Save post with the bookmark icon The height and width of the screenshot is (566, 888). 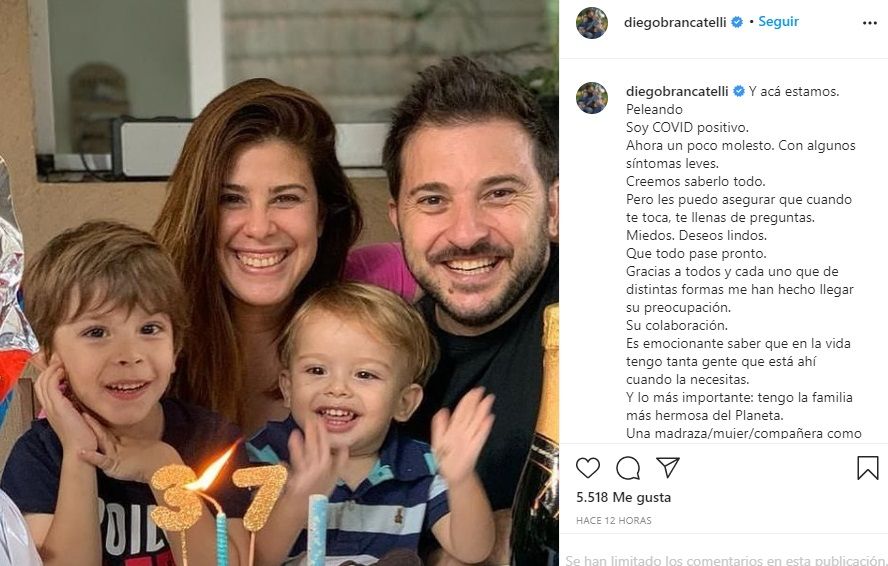pyautogui.click(x=868, y=468)
